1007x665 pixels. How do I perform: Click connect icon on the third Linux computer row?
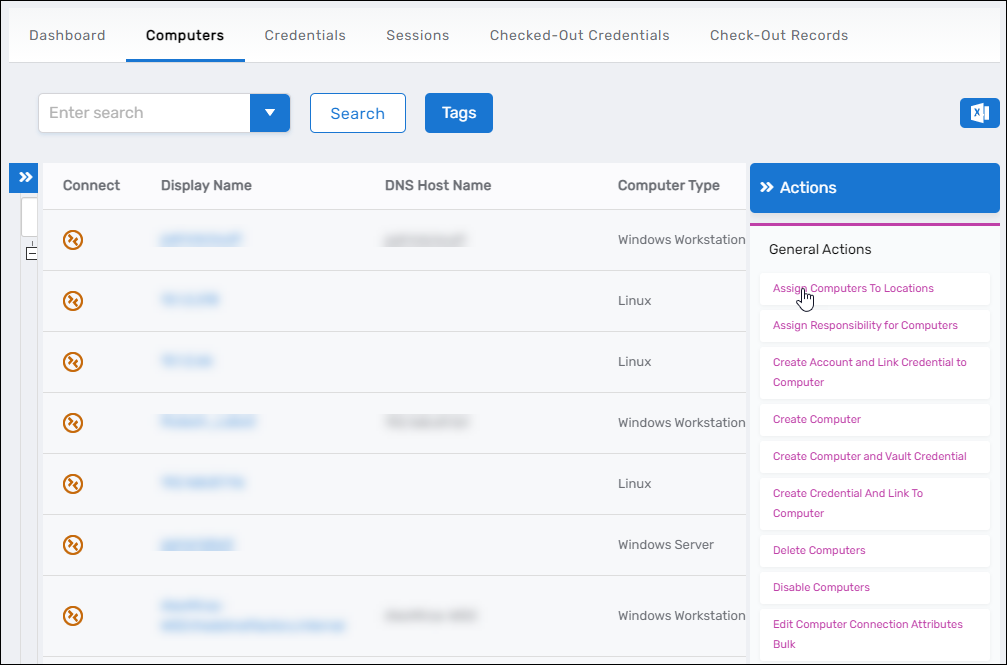pos(72,484)
